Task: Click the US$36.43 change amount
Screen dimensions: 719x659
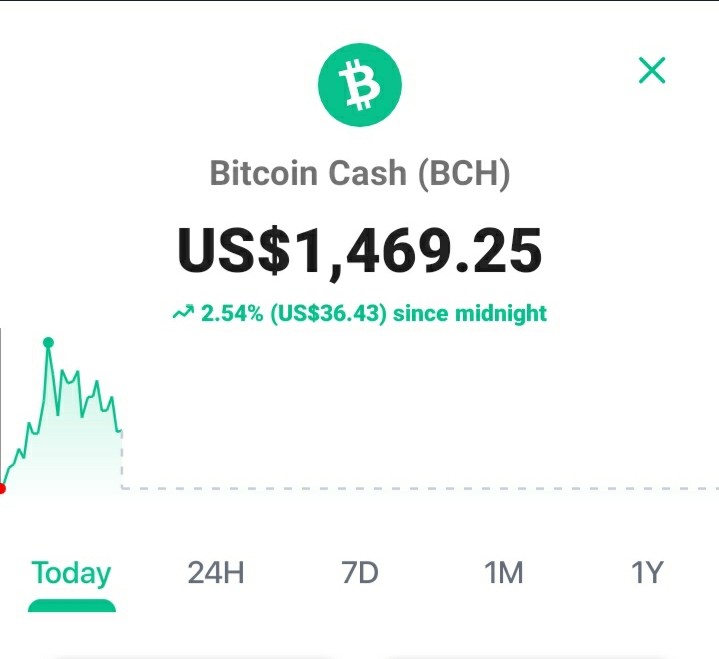Action: pos(328,313)
